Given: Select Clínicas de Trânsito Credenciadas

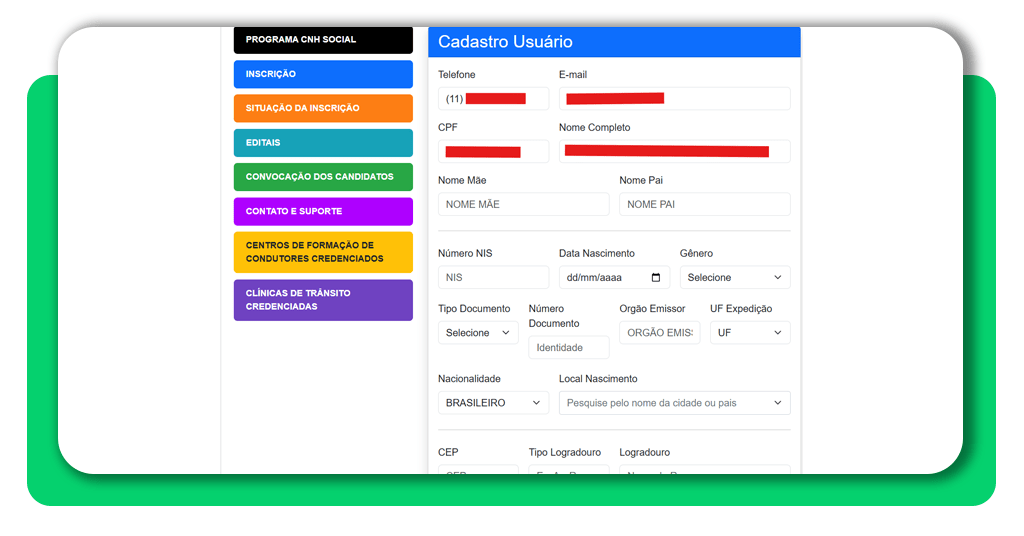Looking at the screenshot, I should tap(323, 300).
